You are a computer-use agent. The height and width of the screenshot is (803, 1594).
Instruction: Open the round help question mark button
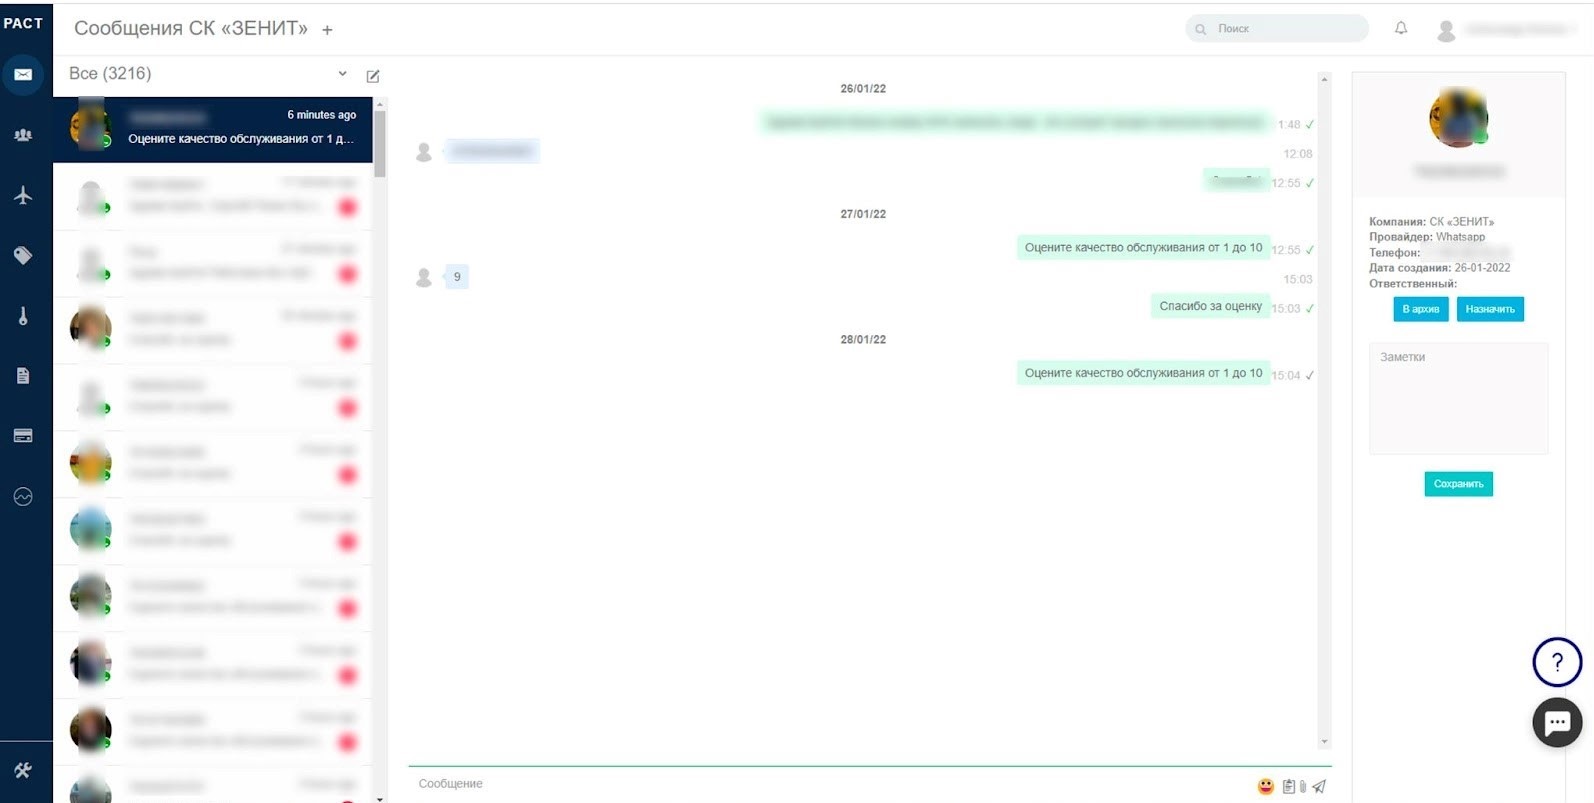pyautogui.click(x=1557, y=662)
